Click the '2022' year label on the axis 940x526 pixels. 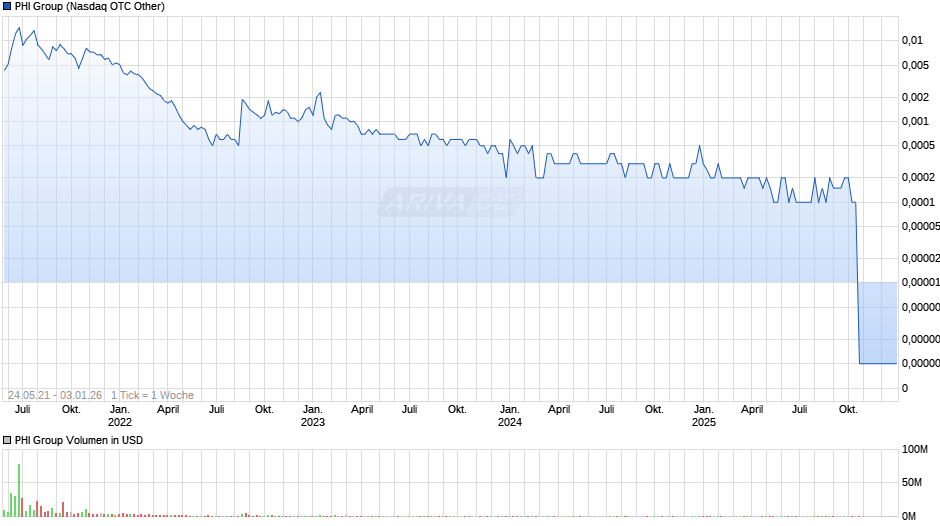click(x=120, y=422)
